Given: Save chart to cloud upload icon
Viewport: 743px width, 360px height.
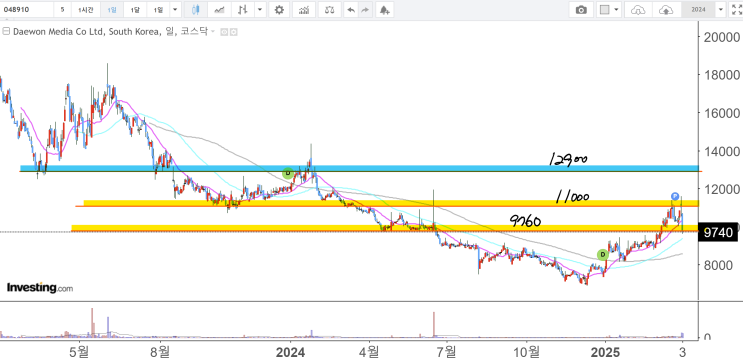Looking at the screenshot, I should tap(667, 9).
